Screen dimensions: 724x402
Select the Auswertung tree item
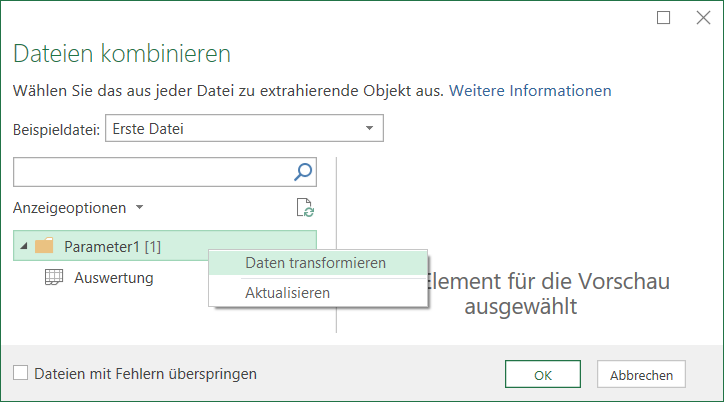click(113, 278)
